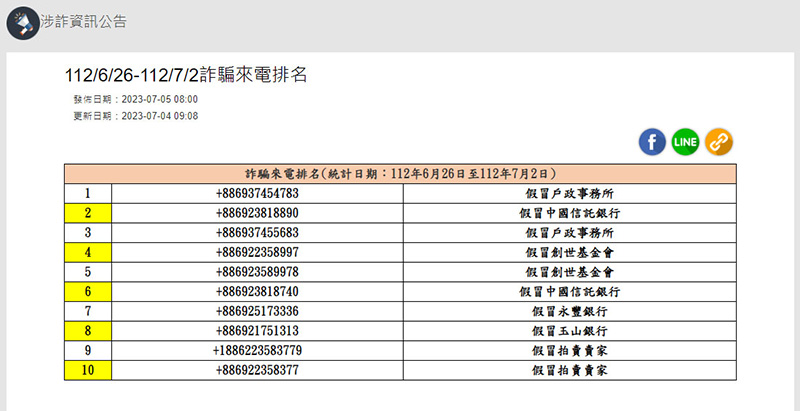
Task: Select phone number +886923589978
Action: point(257,272)
